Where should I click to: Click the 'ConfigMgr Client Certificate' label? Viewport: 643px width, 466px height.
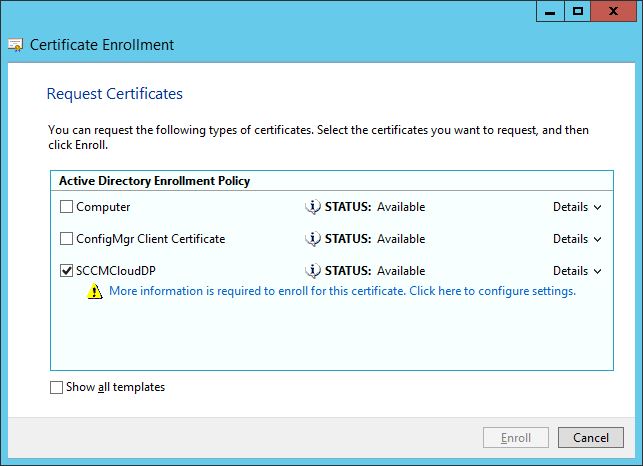[150, 239]
